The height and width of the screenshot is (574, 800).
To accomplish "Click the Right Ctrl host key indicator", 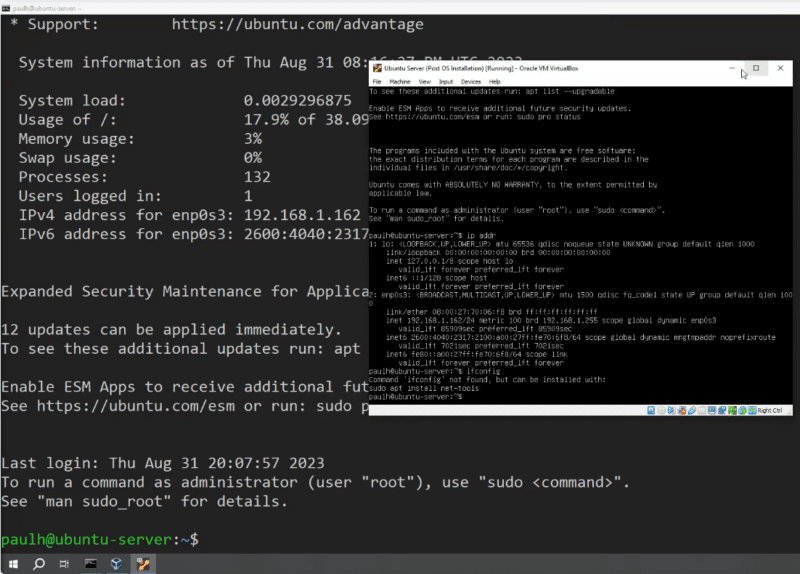I will point(769,410).
